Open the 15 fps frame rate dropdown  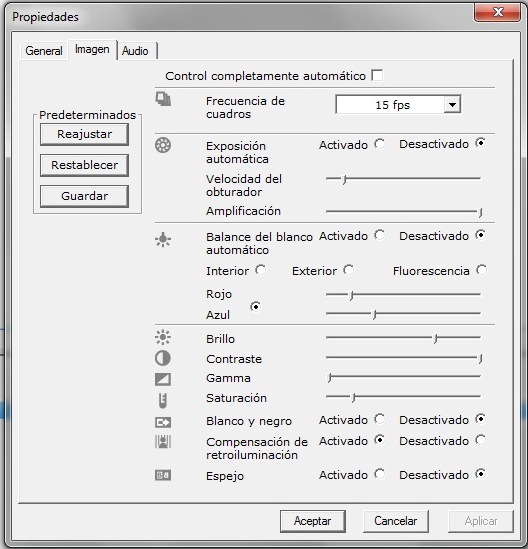pos(452,104)
